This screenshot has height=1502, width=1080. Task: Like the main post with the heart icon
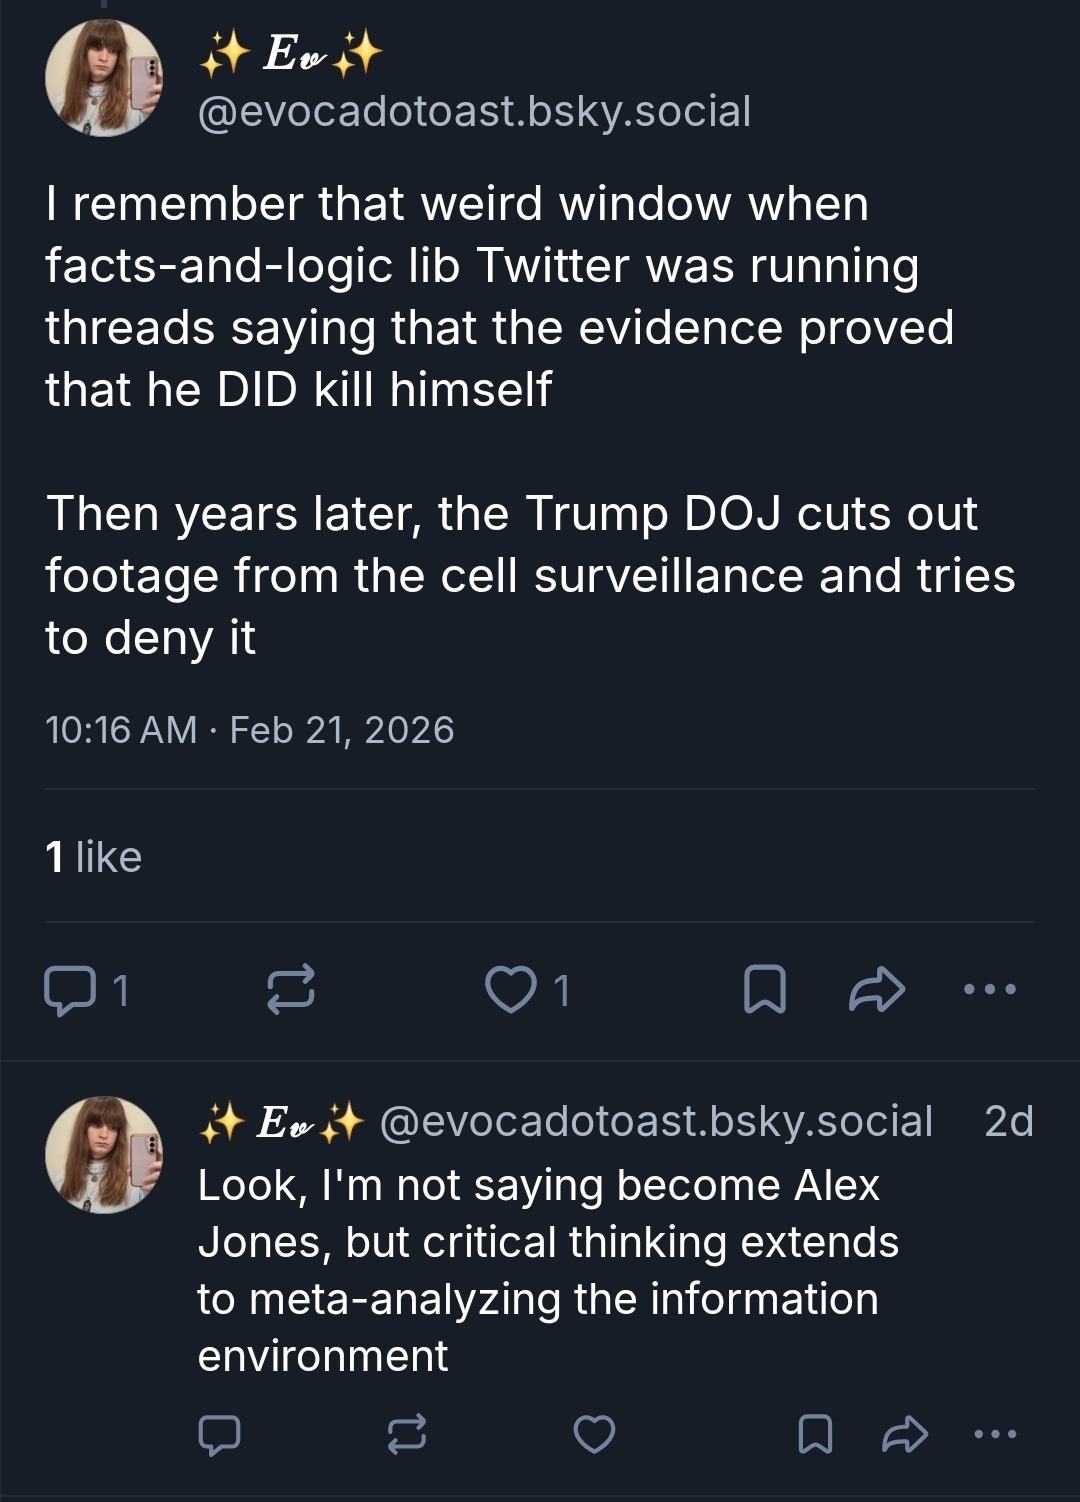click(x=510, y=990)
